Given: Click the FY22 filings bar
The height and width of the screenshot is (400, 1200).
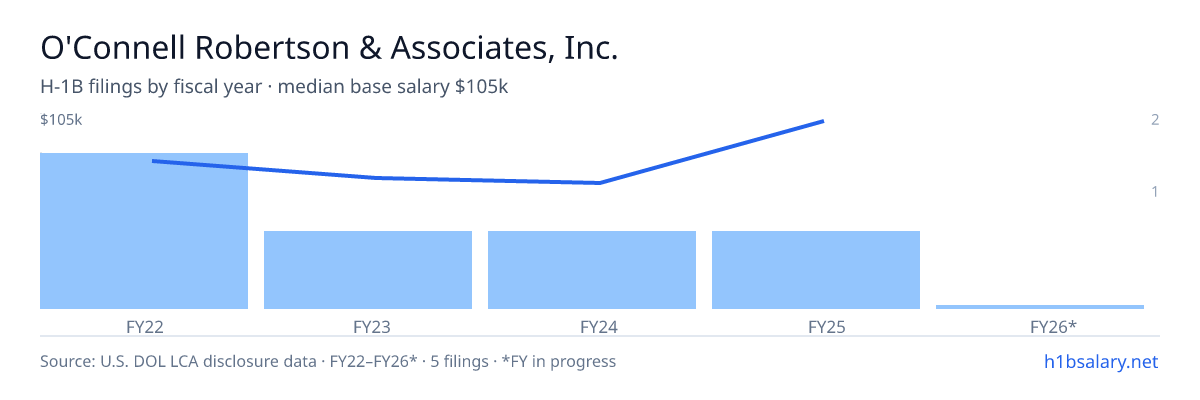Looking at the screenshot, I should point(144,231).
